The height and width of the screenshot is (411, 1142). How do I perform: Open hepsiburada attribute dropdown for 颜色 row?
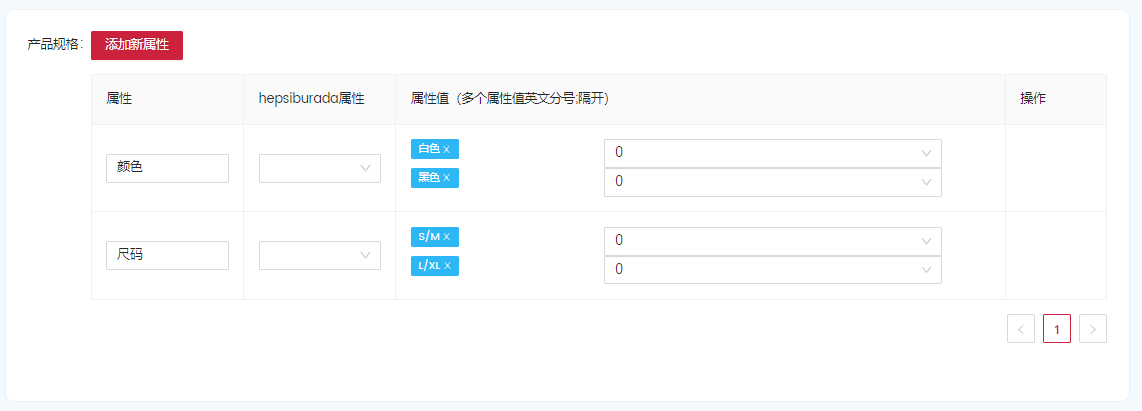320,168
